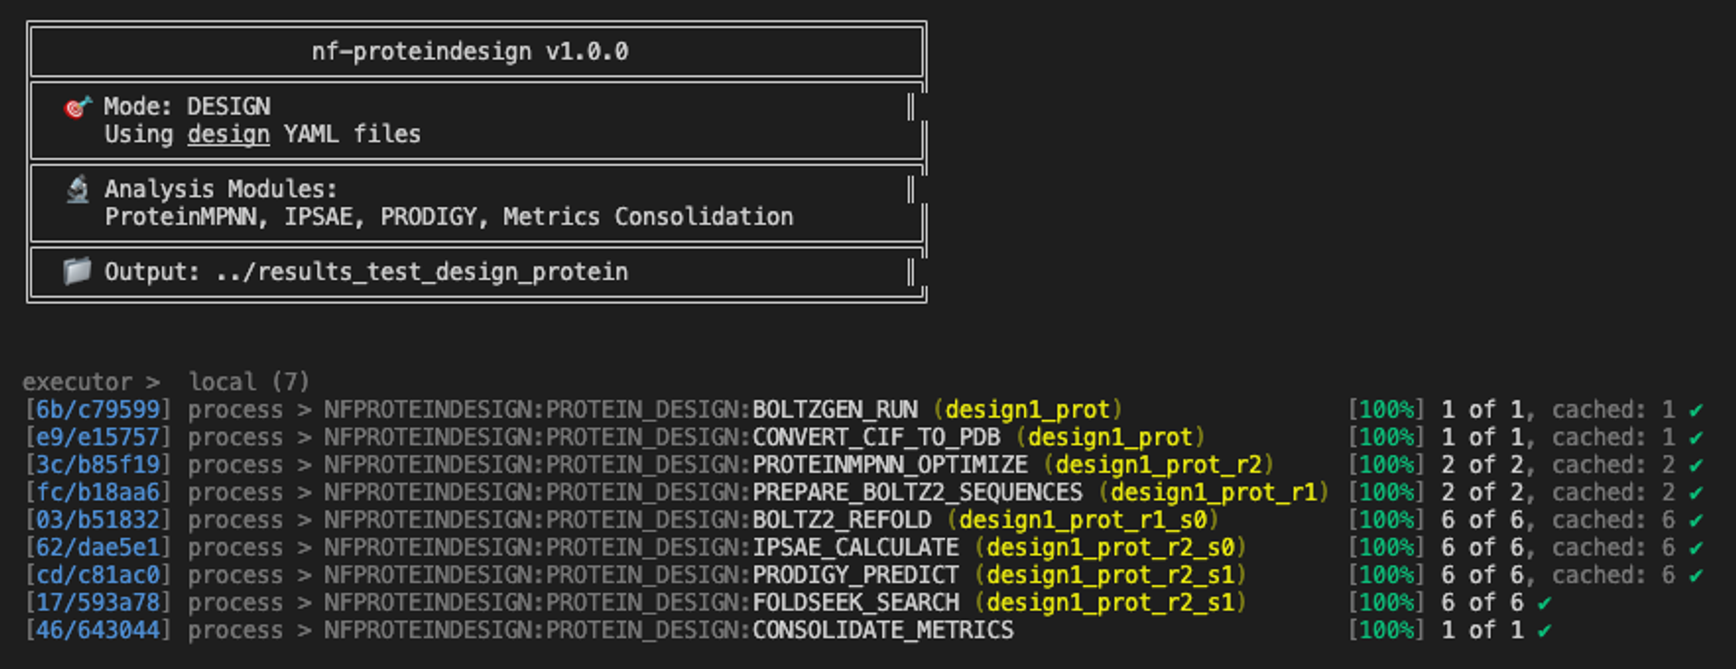The width and height of the screenshot is (1736, 669).
Task: Click '2 of 2, cached: 2' on PROTEINMPNN_OPTIMIZE row
Action: tap(1558, 465)
